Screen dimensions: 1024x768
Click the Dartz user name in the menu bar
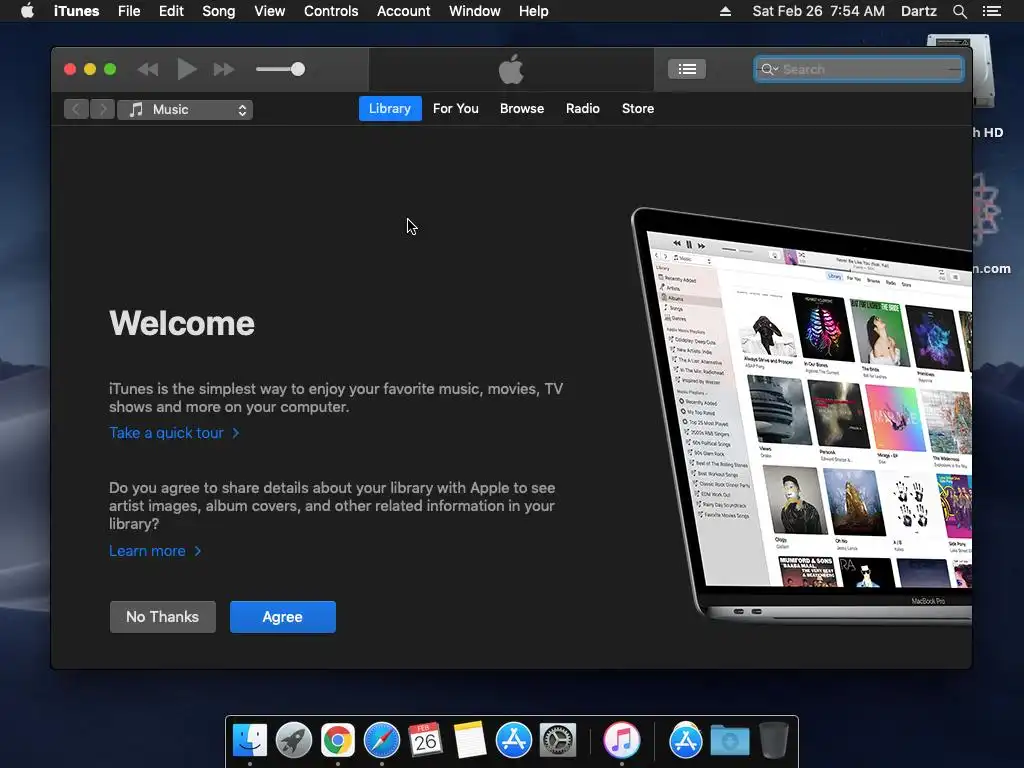point(918,11)
